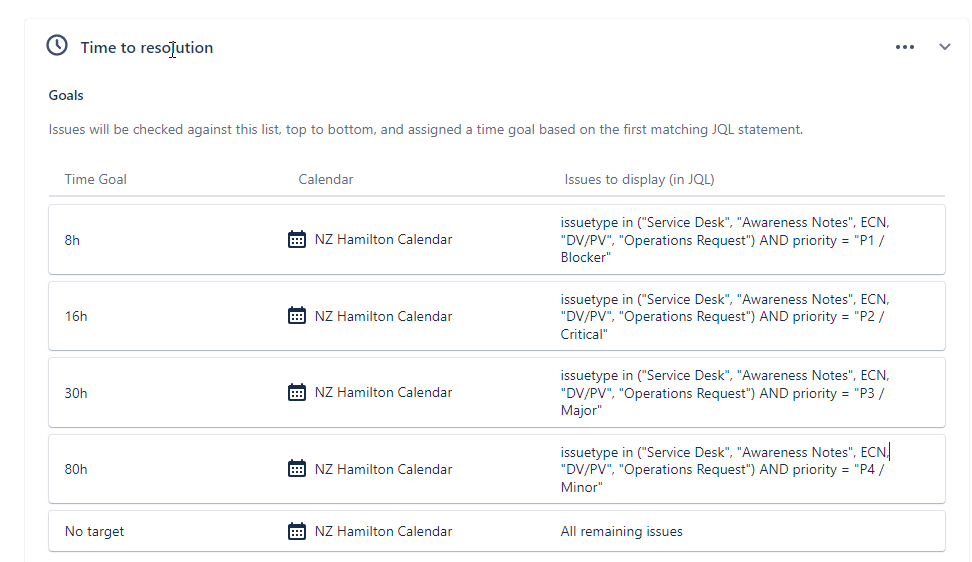Click the P2 / Critical JQL statement

pyautogui.click(x=725, y=317)
